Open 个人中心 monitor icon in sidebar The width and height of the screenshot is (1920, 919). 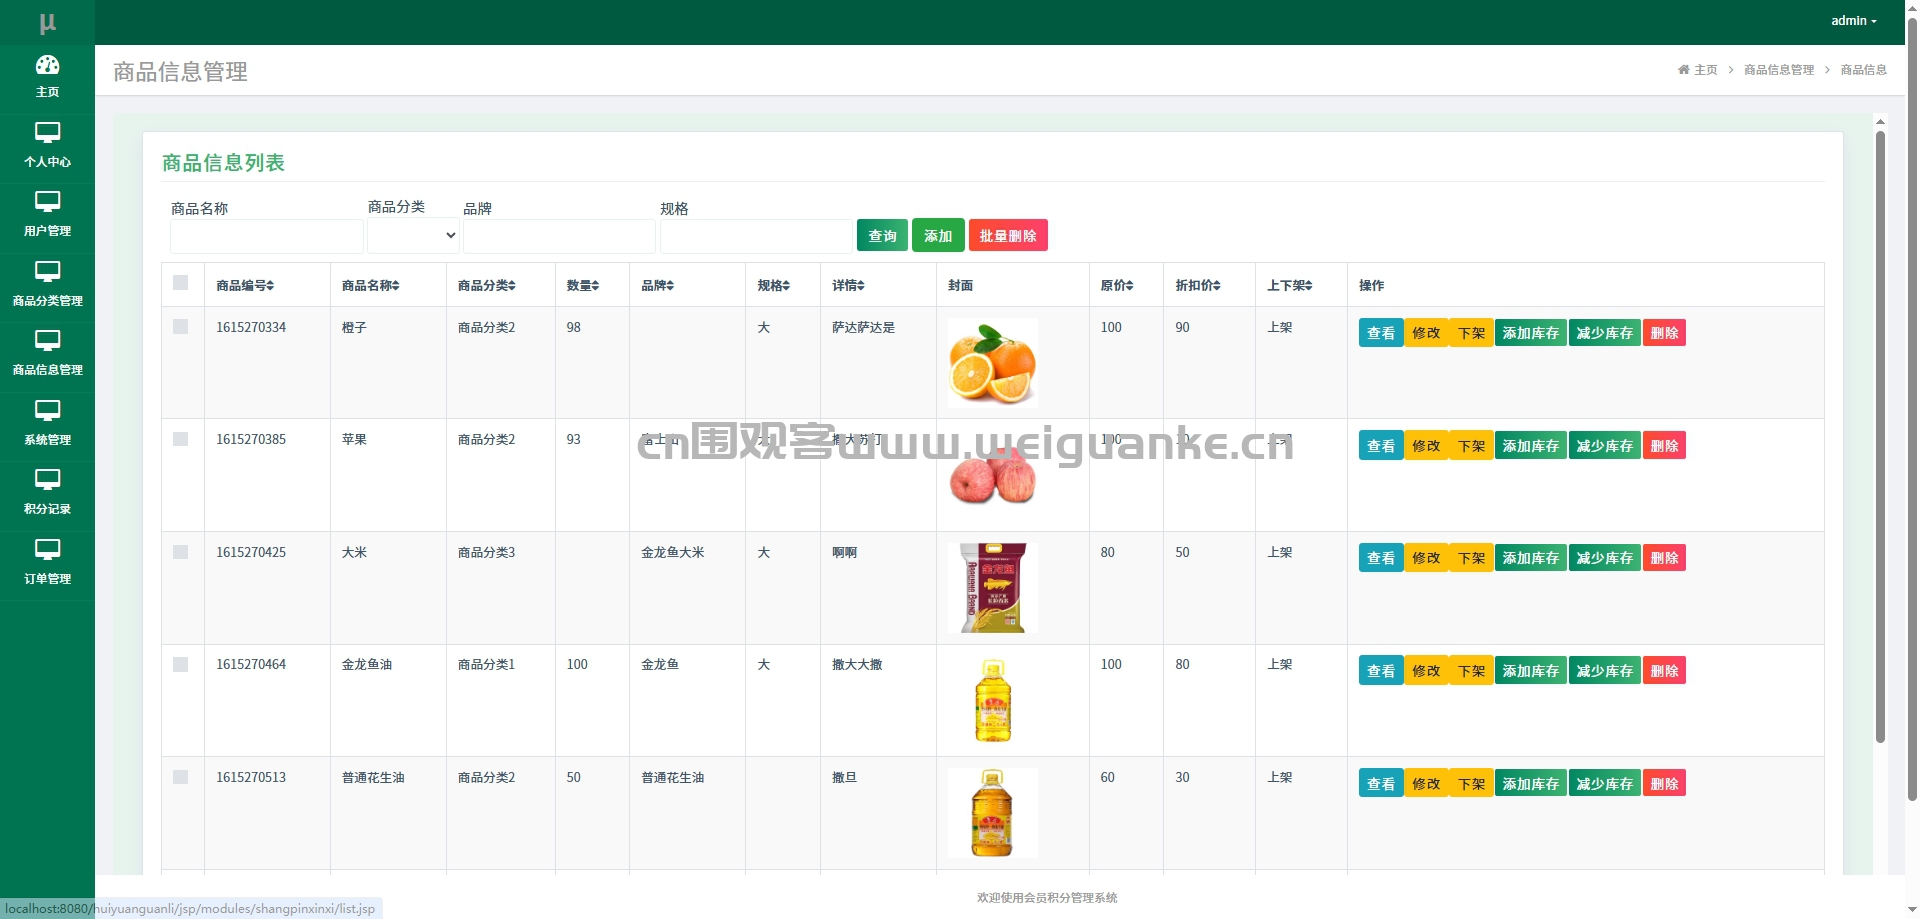coord(47,133)
